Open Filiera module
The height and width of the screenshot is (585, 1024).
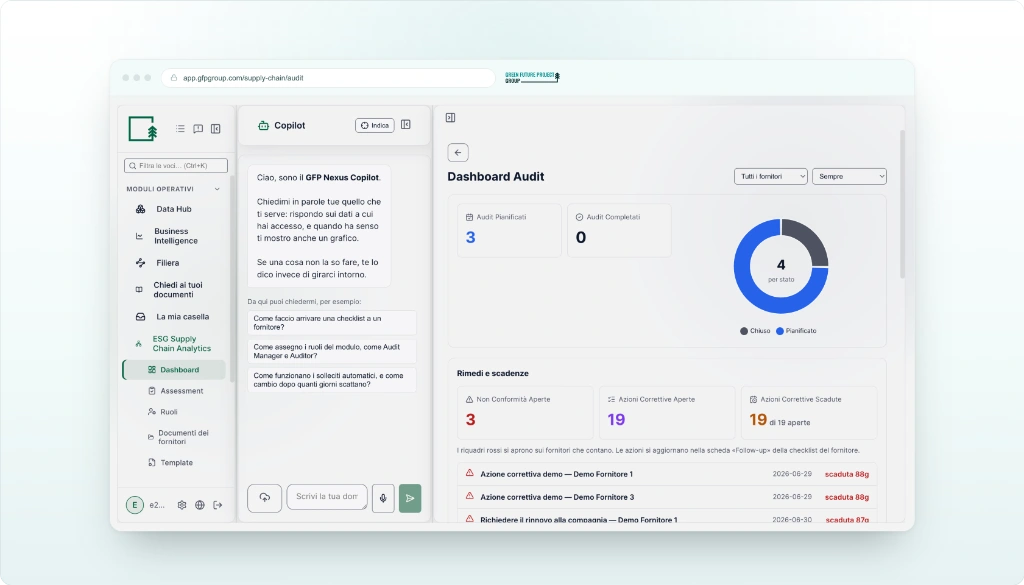click(174, 263)
